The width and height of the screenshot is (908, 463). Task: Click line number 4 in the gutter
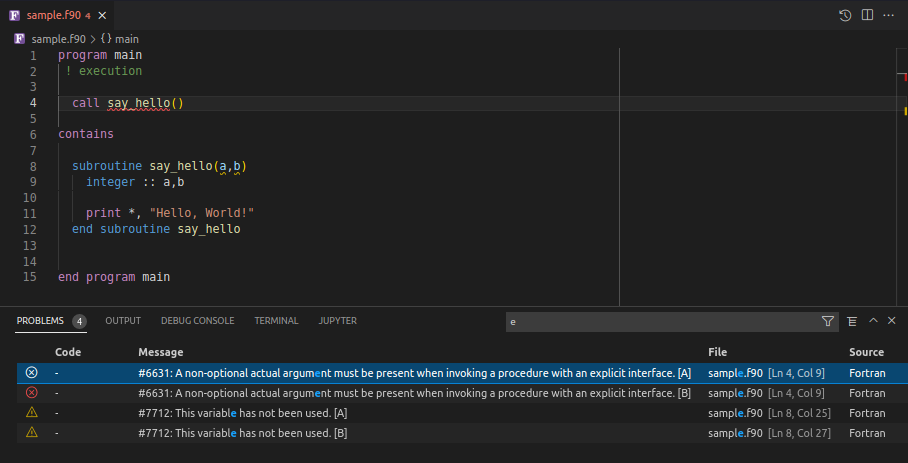coord(33,103)
